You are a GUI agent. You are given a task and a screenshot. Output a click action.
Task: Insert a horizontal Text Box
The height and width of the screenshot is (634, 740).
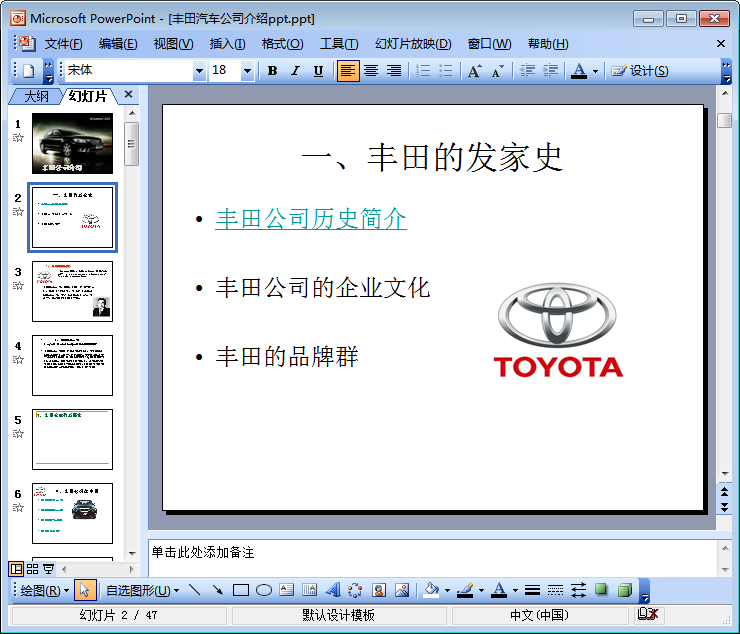pos(286,590)
